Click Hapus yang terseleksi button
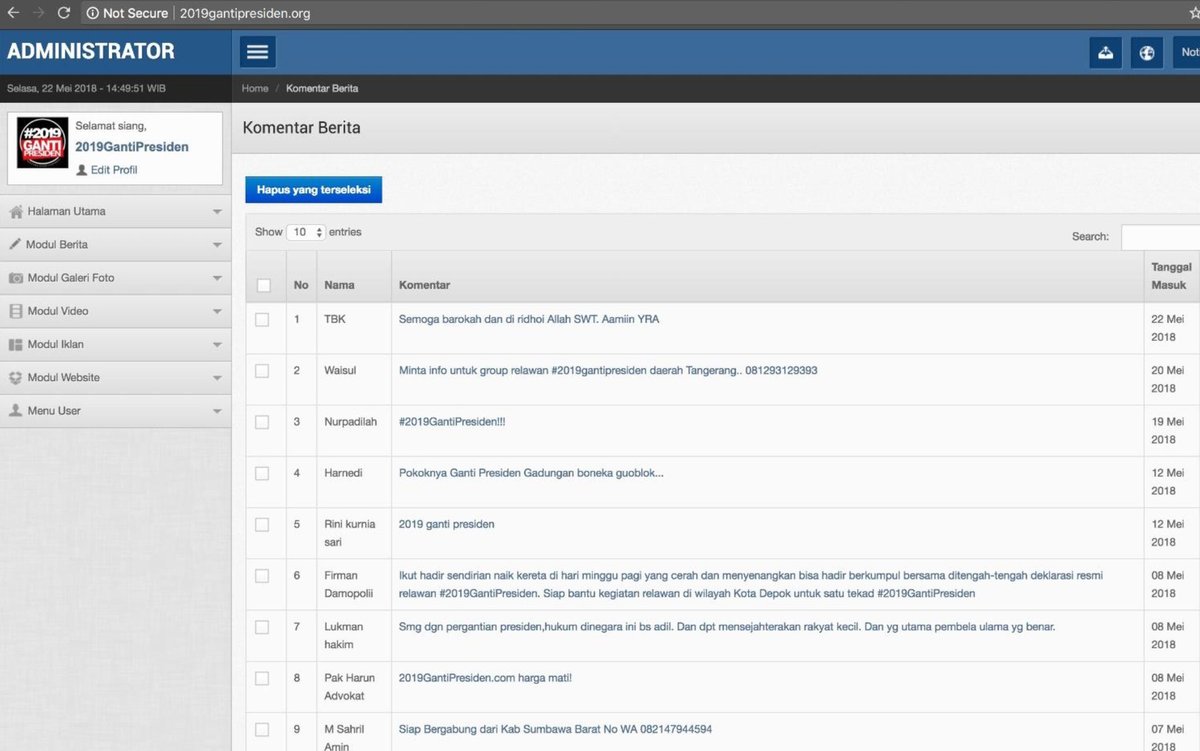The height and width of the screenshot is (751, 1200). 313,189
